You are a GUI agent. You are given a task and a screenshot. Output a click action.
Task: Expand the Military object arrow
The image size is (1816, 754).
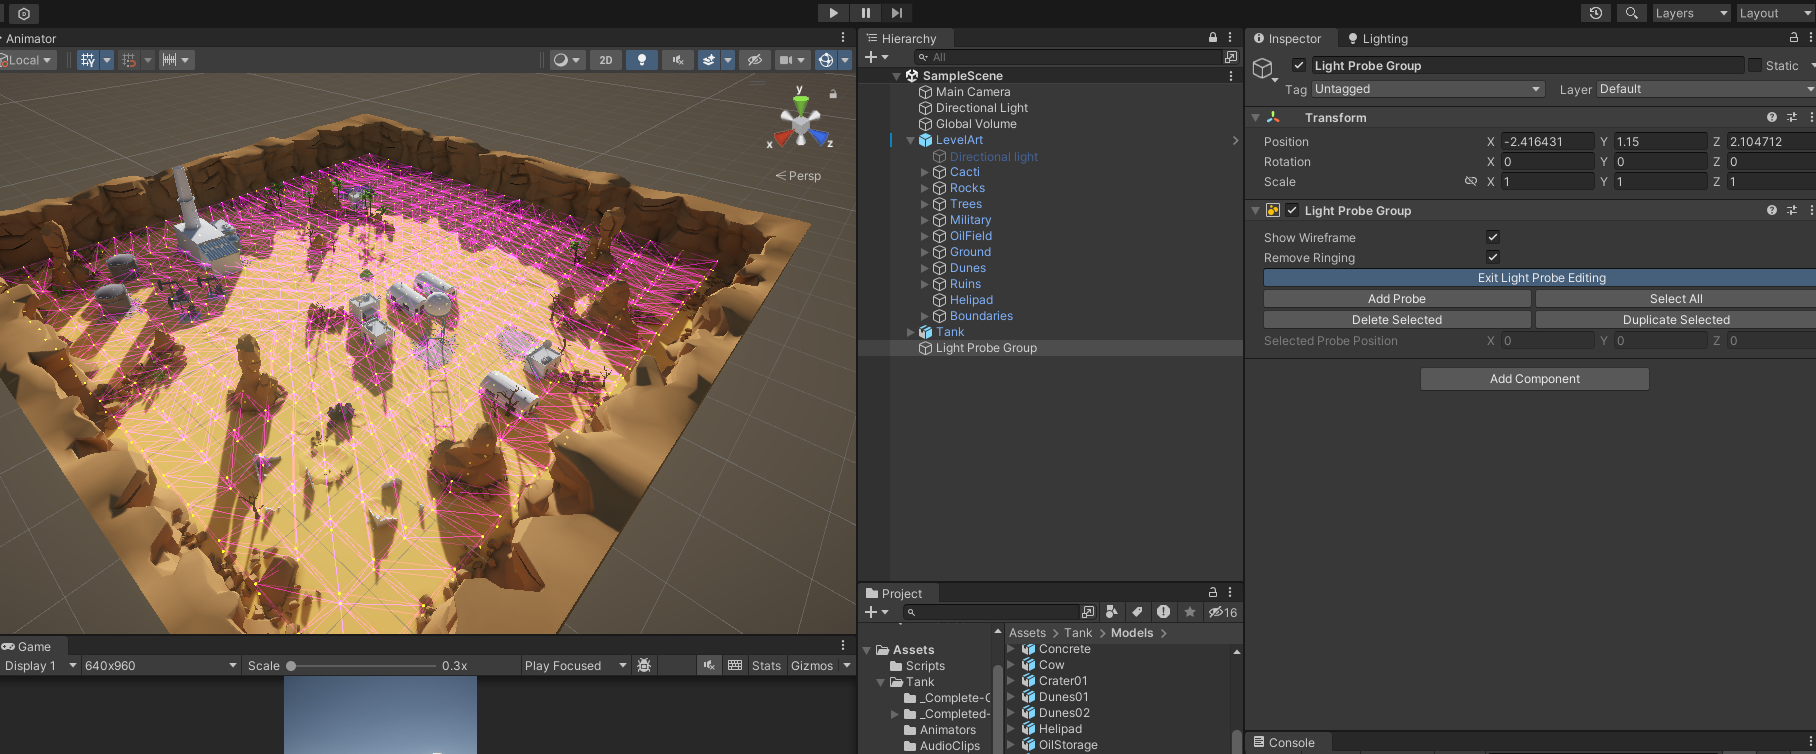click(x=924, y=220)
